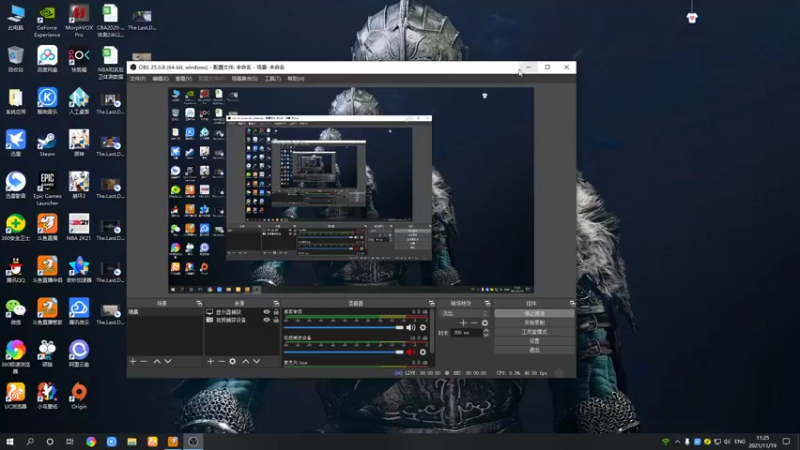Screen dimensions: 800x450
Task: Open the 编辑(E) menu
Action: (x=160, y=79)
